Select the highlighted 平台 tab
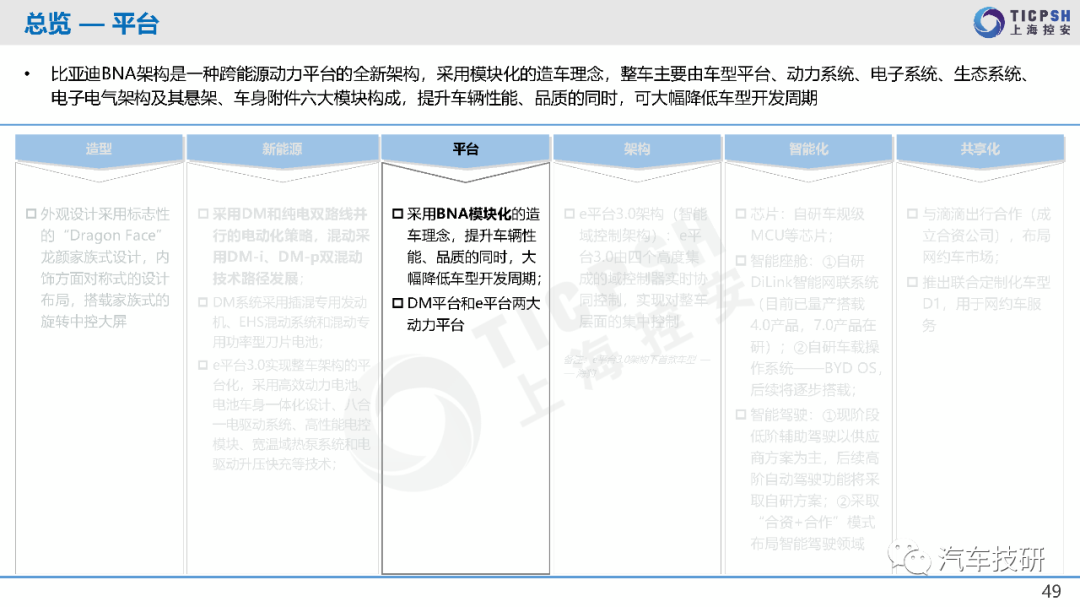Image resolution: width=1080 pixels, height=607 pixels. (466, 149)
